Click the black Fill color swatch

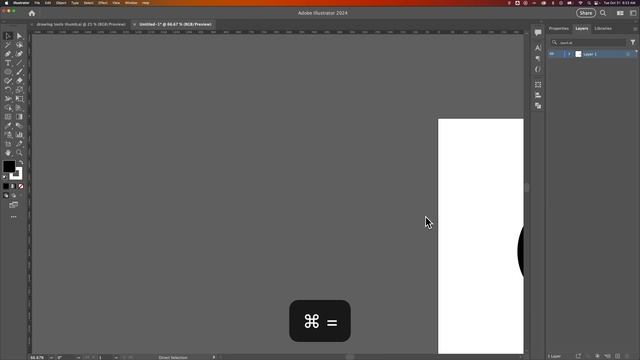[9, 166]
